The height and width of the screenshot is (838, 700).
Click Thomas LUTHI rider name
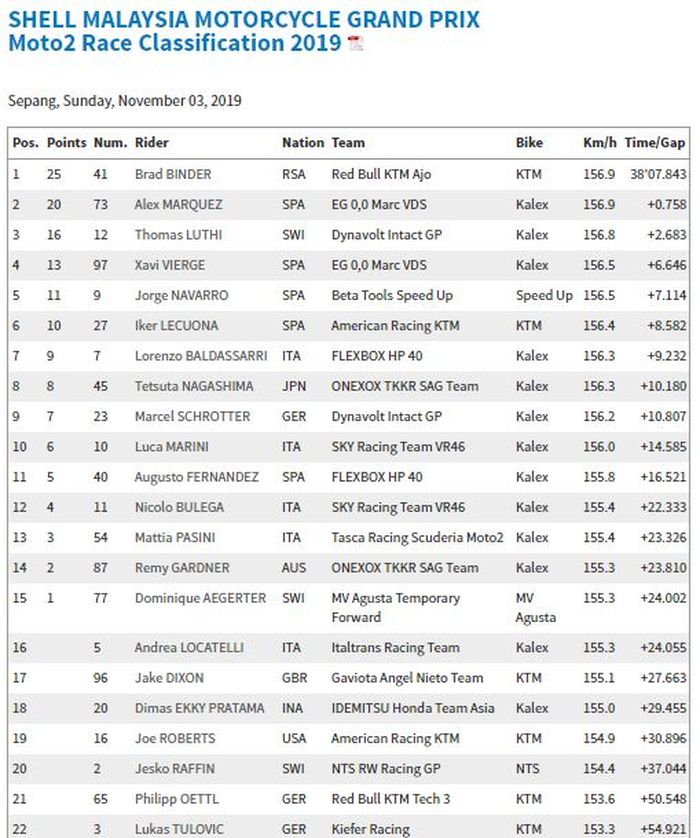(178, 235)
